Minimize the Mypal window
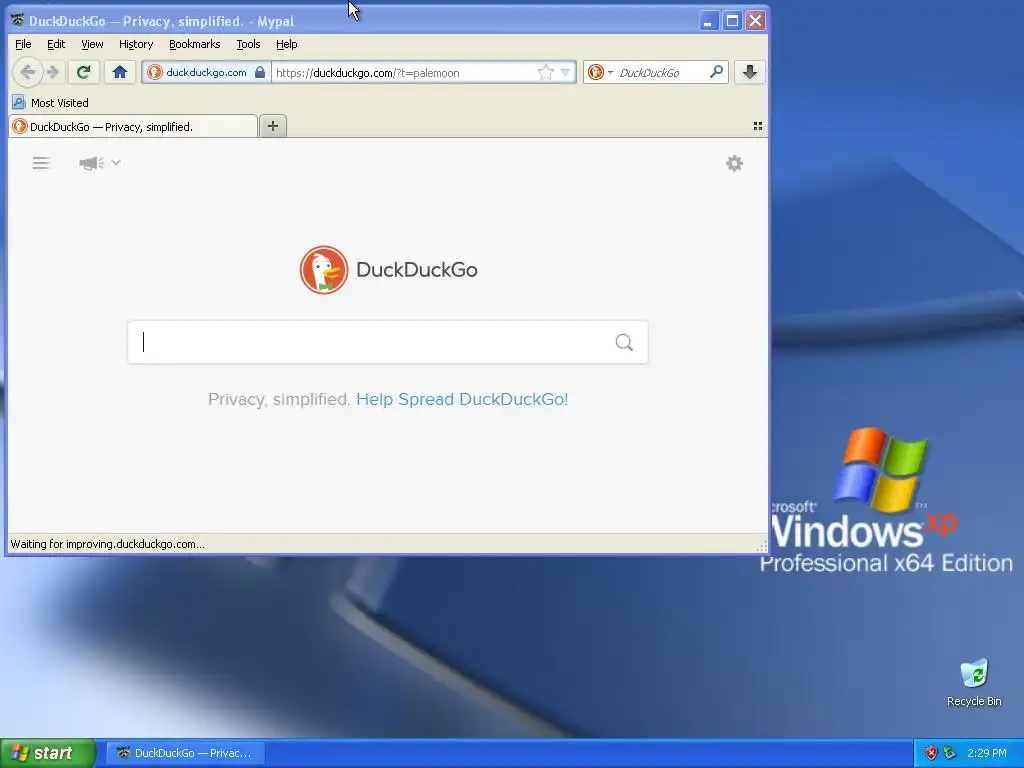The image size is (1024, 768). (709, 21)
